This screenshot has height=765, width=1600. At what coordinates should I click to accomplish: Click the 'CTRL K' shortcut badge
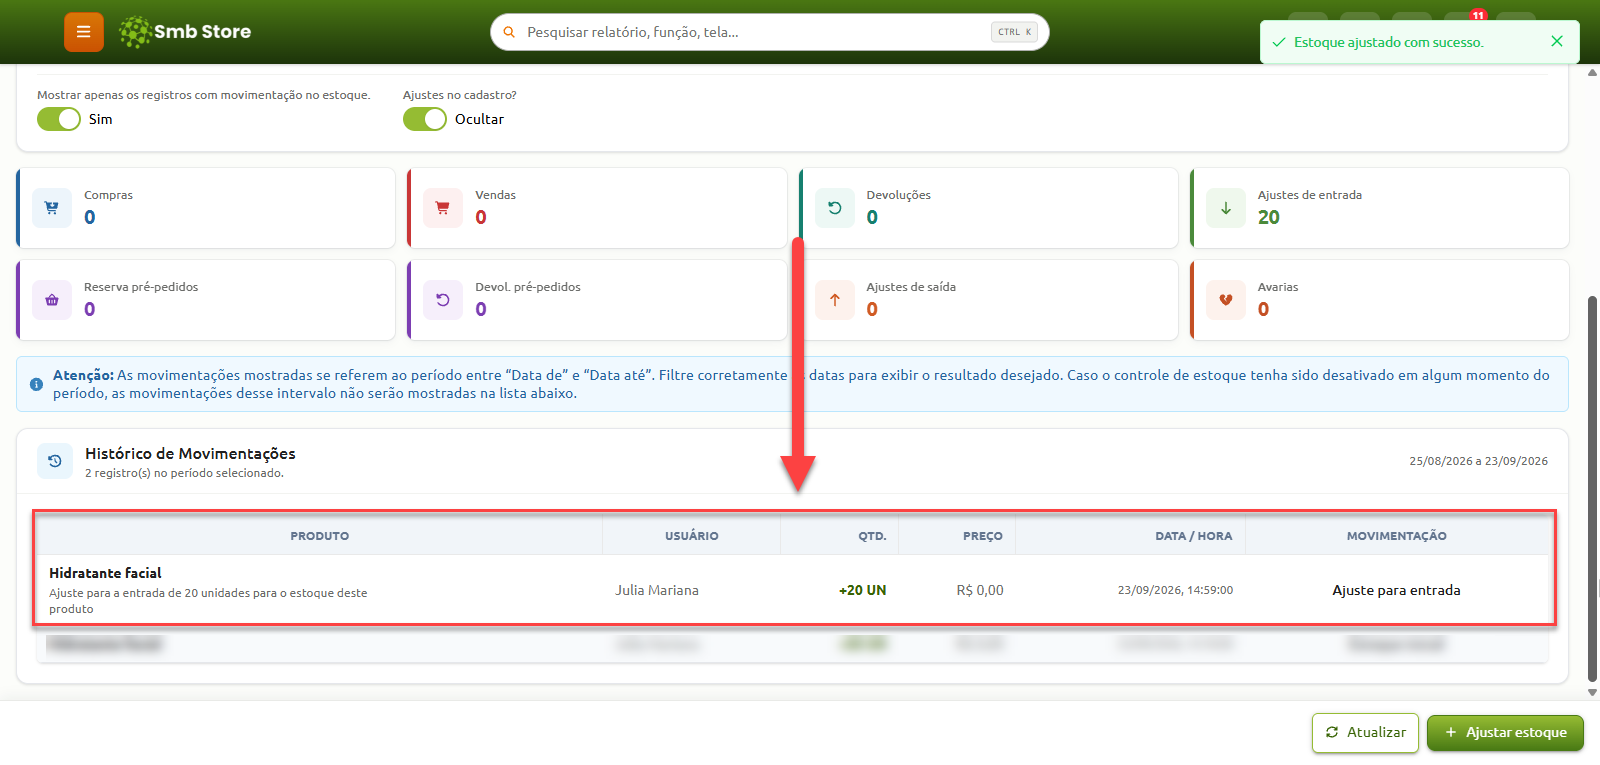[x=1014, y=32]
